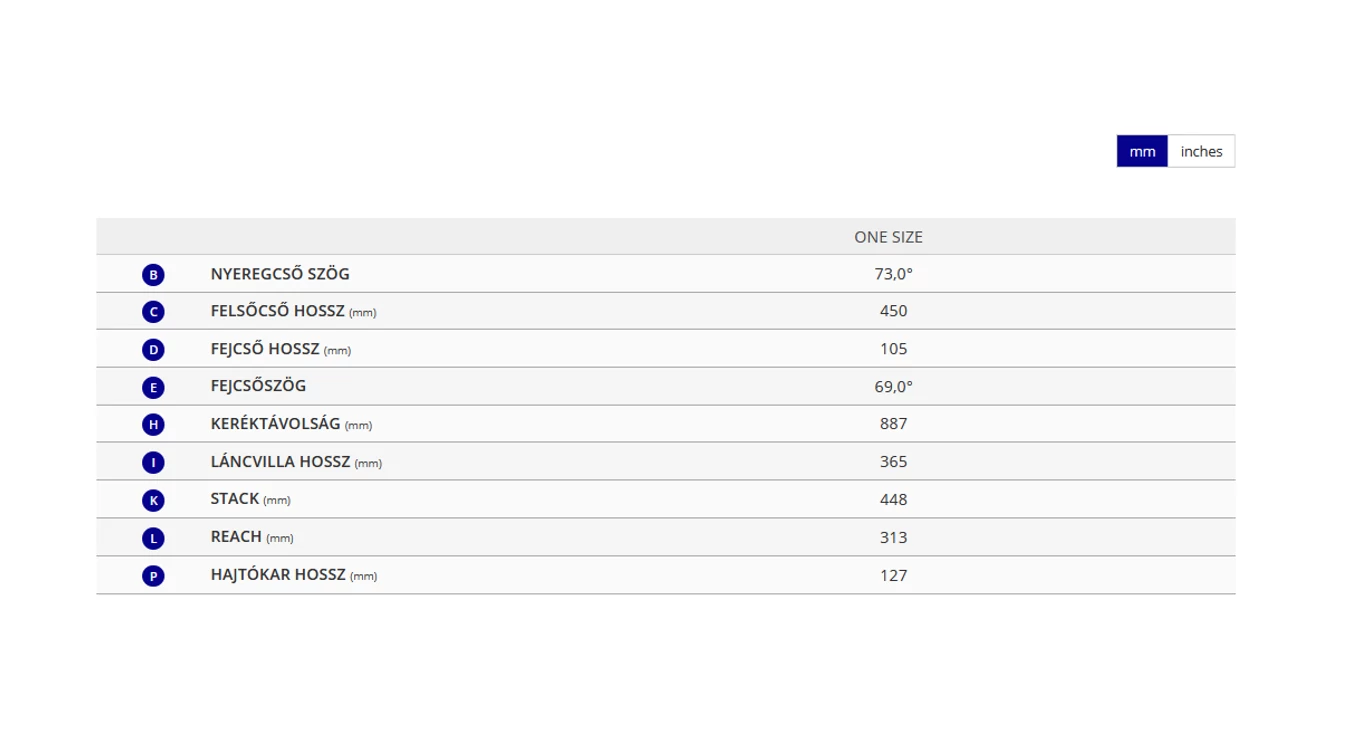The width and height of the screenshot is (1350, 750).
Task: Click the Stack value 448
Action: [893, 499]
